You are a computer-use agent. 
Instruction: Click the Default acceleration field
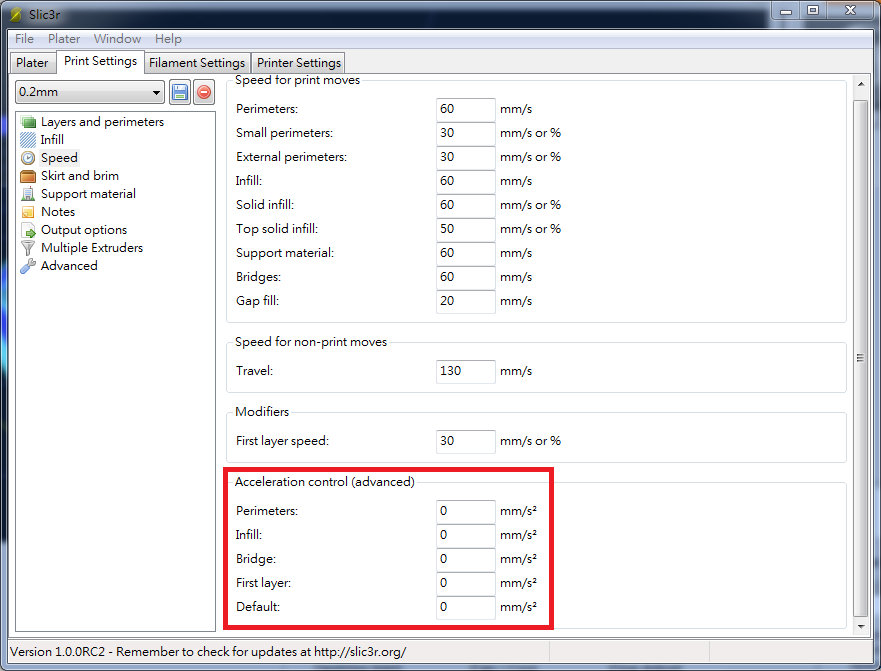[x=465, y=607]
